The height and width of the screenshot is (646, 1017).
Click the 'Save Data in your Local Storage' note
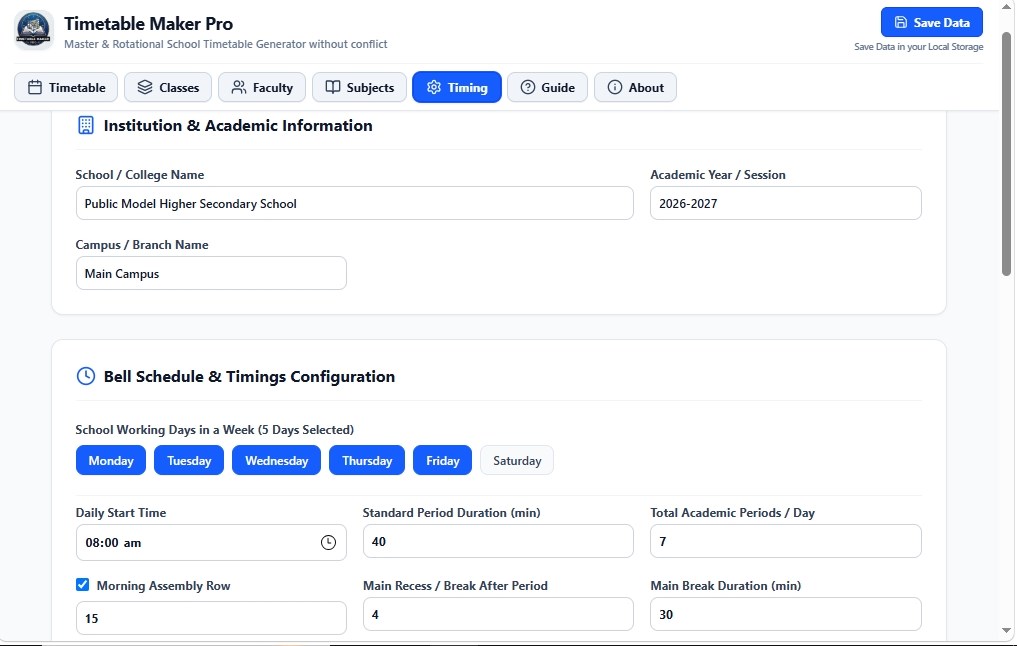pos(918,47)
